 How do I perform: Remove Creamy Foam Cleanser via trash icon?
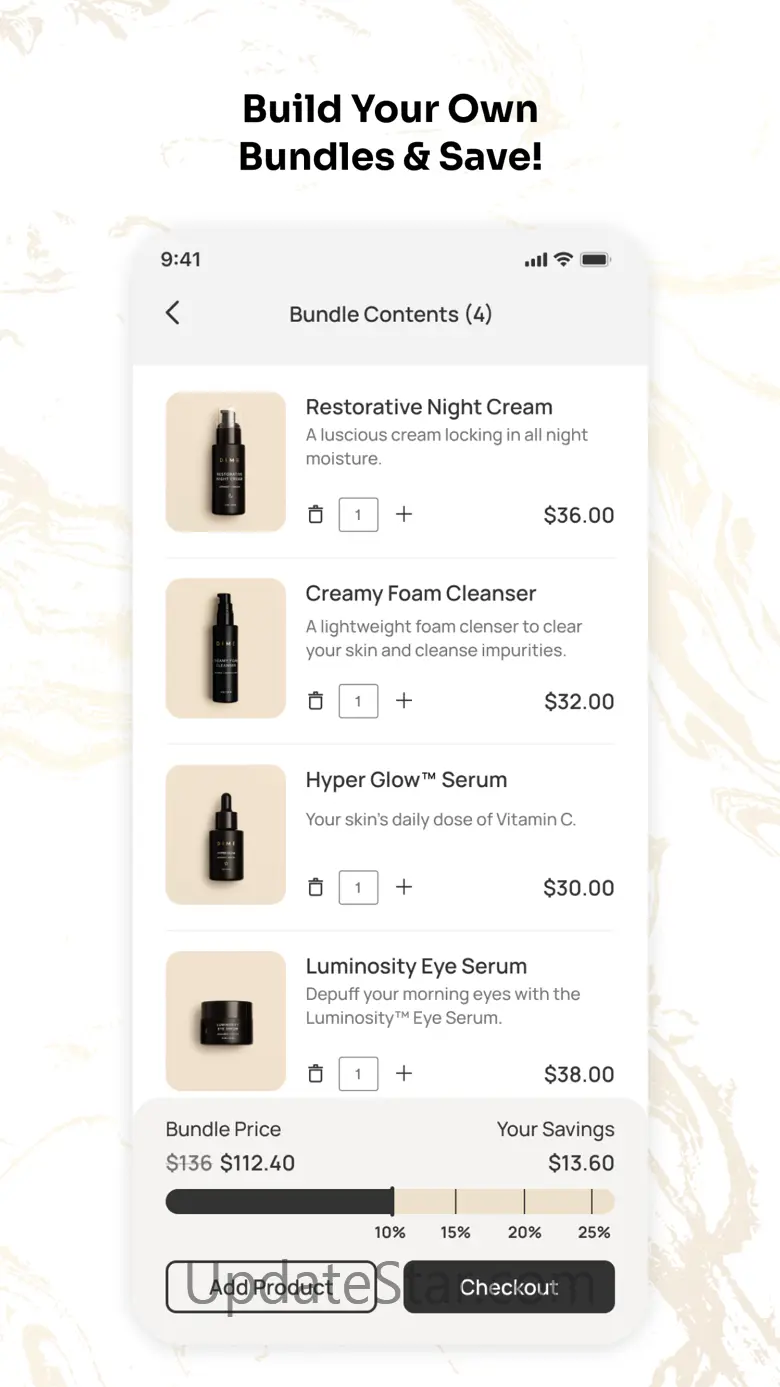(315, 701)
